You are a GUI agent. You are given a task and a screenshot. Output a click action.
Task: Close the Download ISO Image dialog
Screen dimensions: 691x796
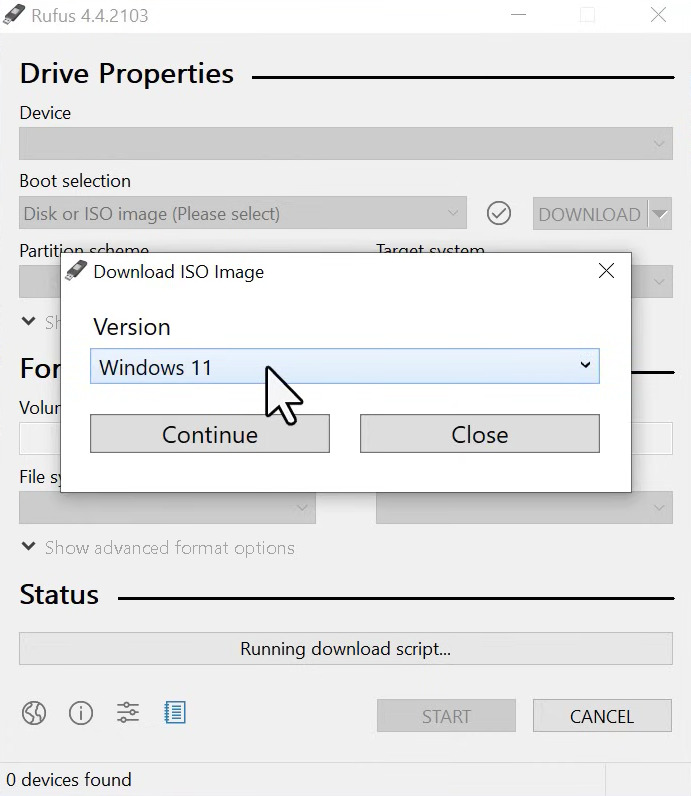[x=606, y=271]
